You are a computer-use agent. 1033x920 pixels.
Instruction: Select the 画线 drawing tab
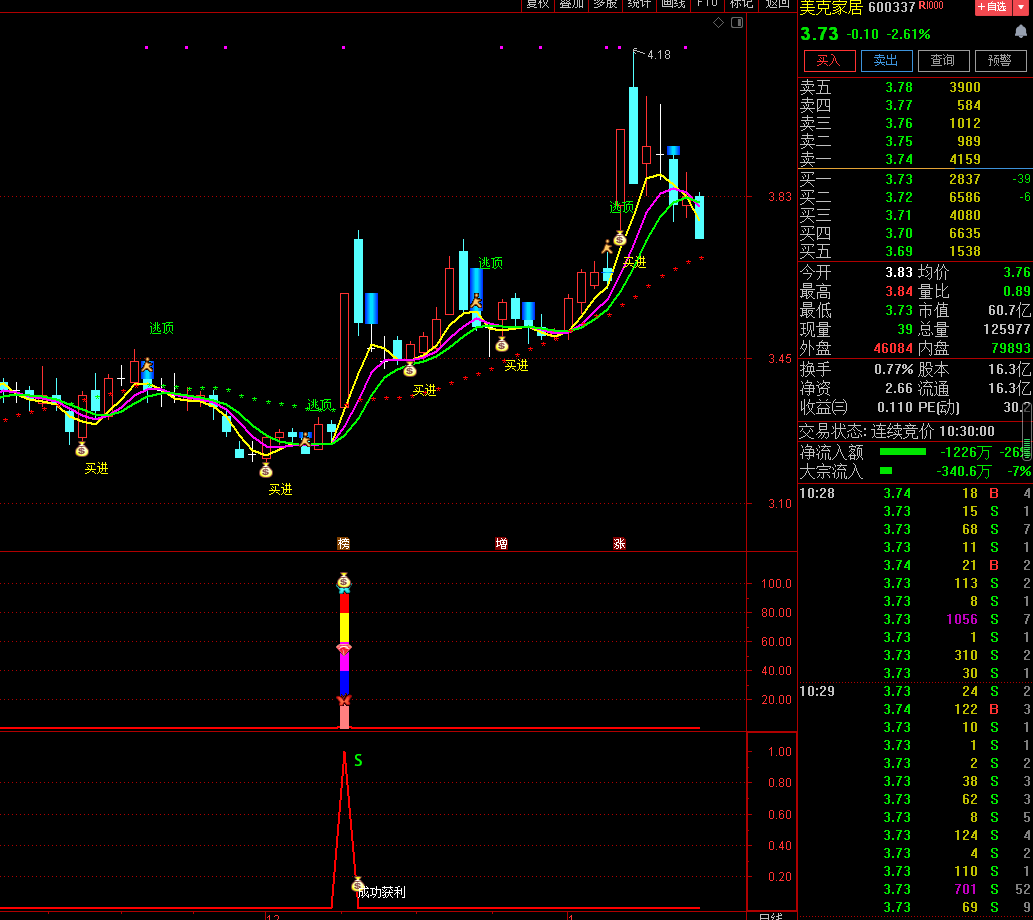(x=673, y=5)
